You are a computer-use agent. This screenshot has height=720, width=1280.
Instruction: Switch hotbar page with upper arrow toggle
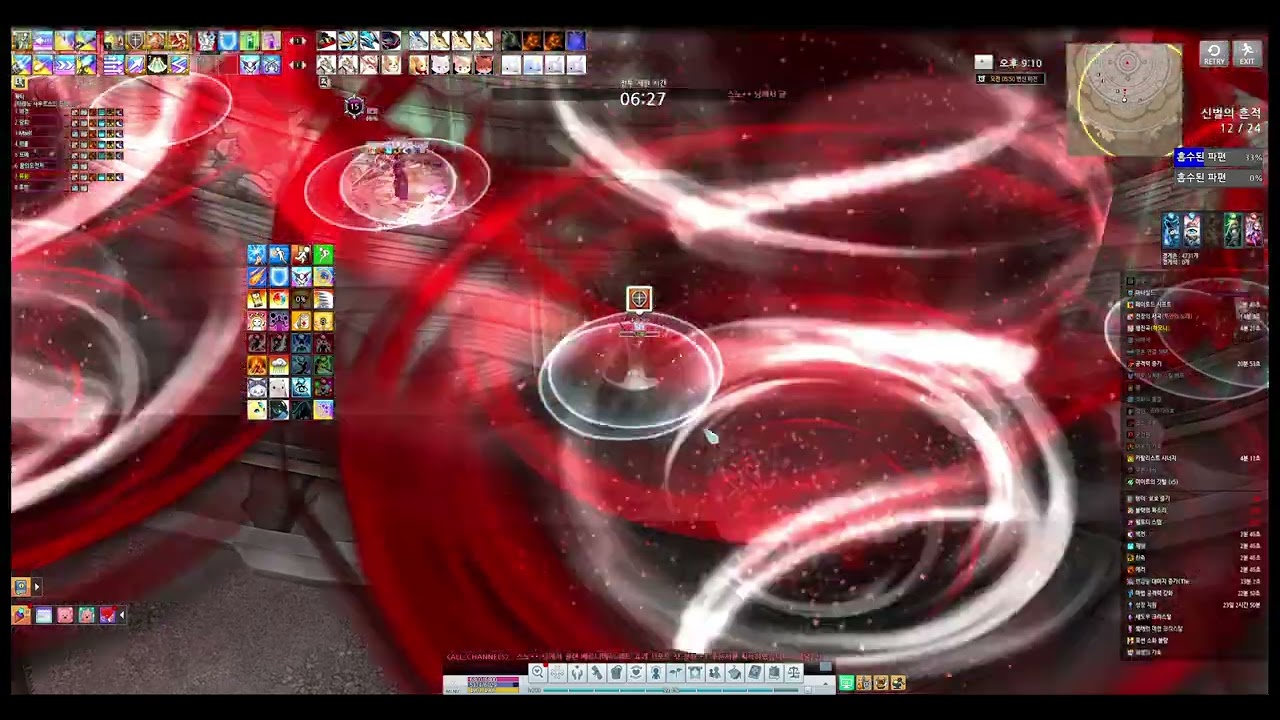(297, 41)
